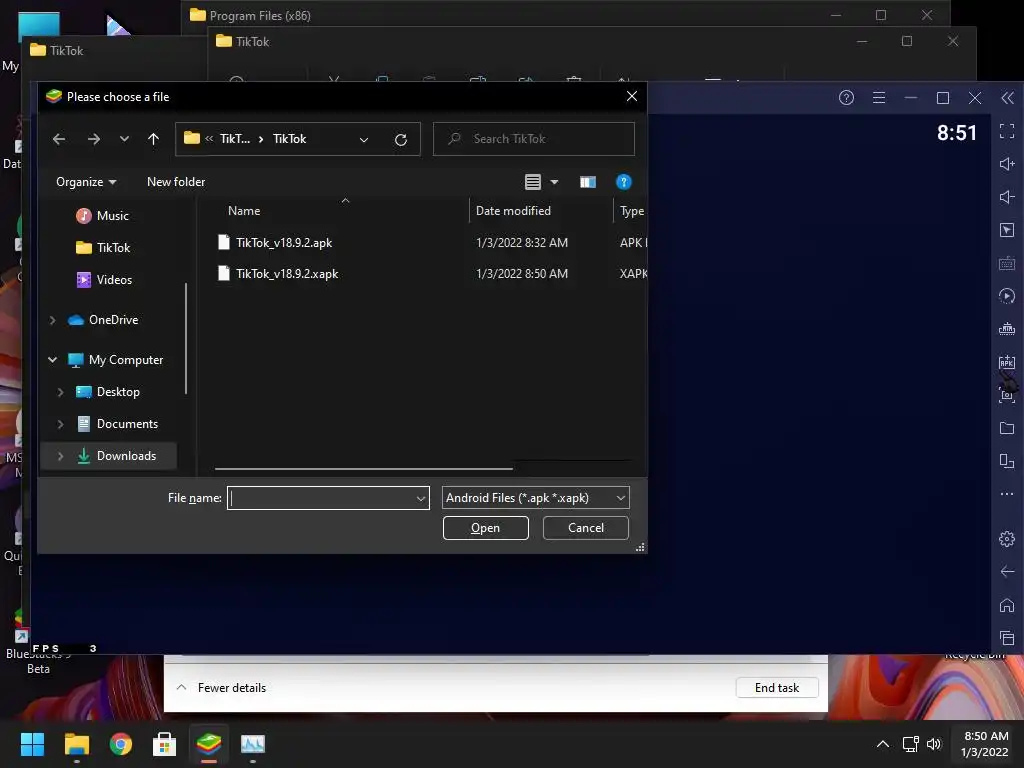
Task: Click the Search TikTok box
Action: 534,139
